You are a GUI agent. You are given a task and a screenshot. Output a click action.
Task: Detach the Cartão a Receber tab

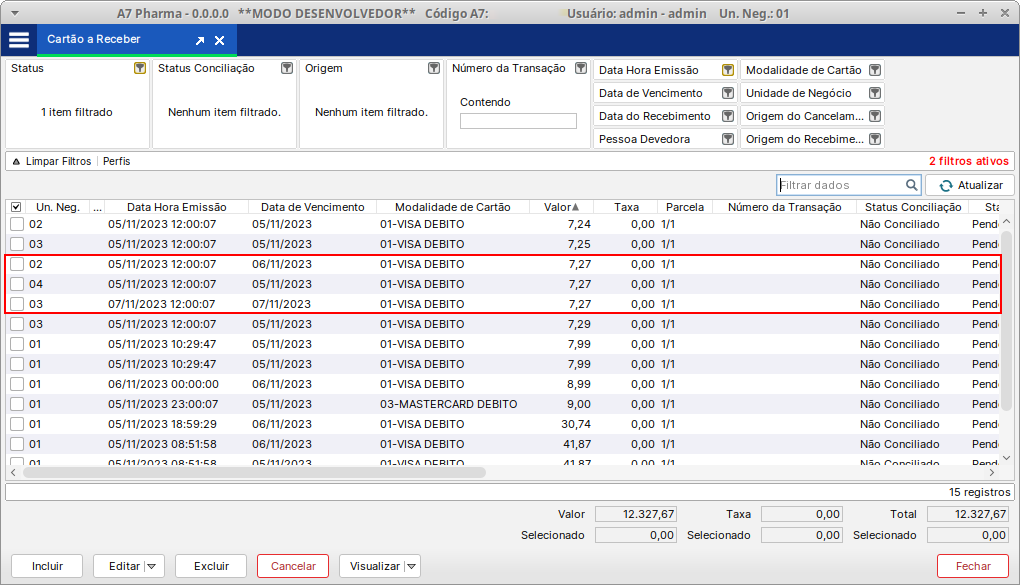click(200, 41)
